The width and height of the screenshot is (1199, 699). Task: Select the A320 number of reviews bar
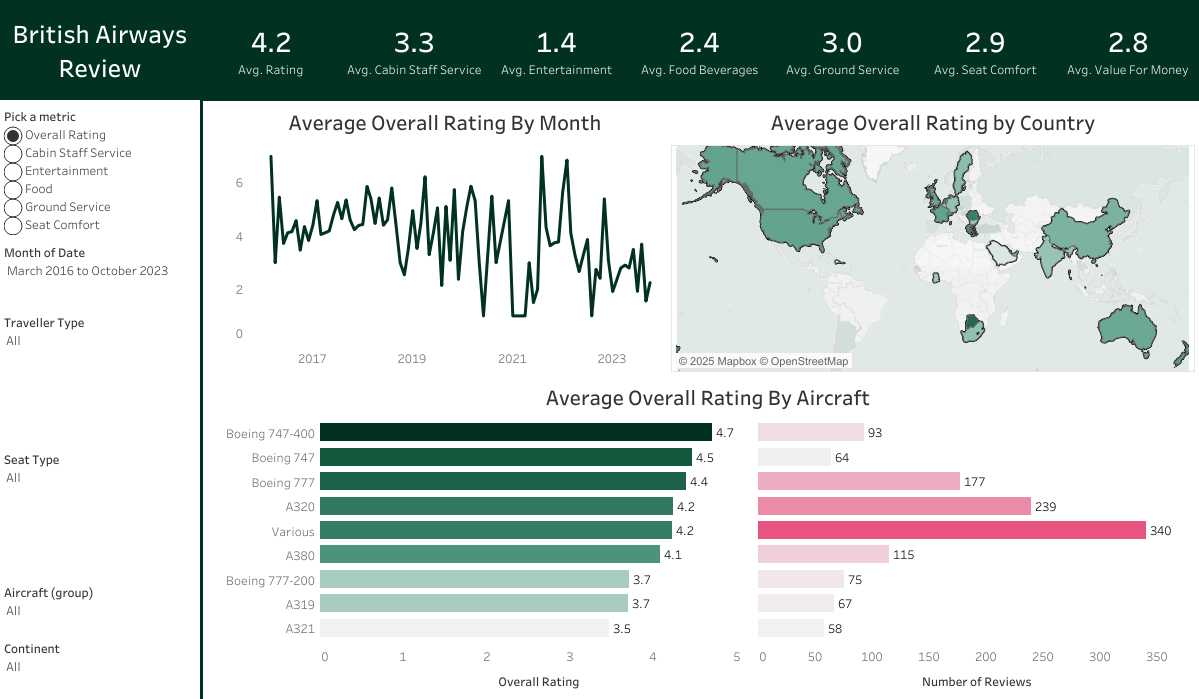894,507
